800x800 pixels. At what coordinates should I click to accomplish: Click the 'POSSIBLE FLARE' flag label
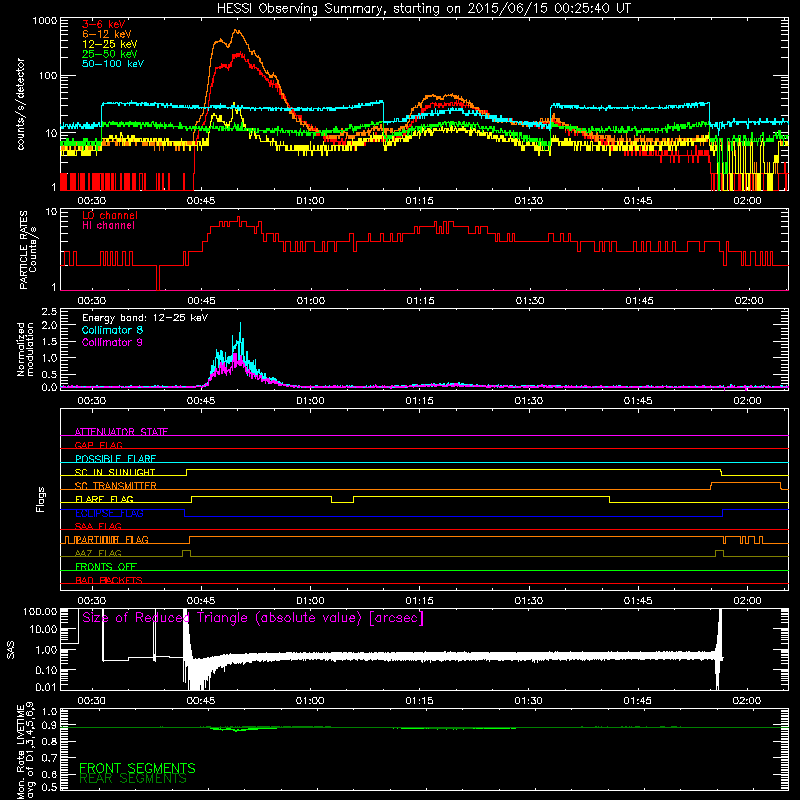point(115,459)
